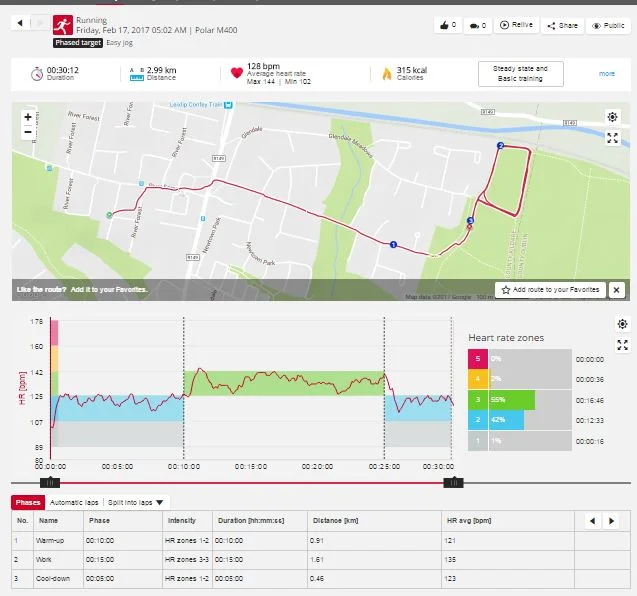Zoom in on the route map
Screen dimensions: 637x596
(28, 117)
